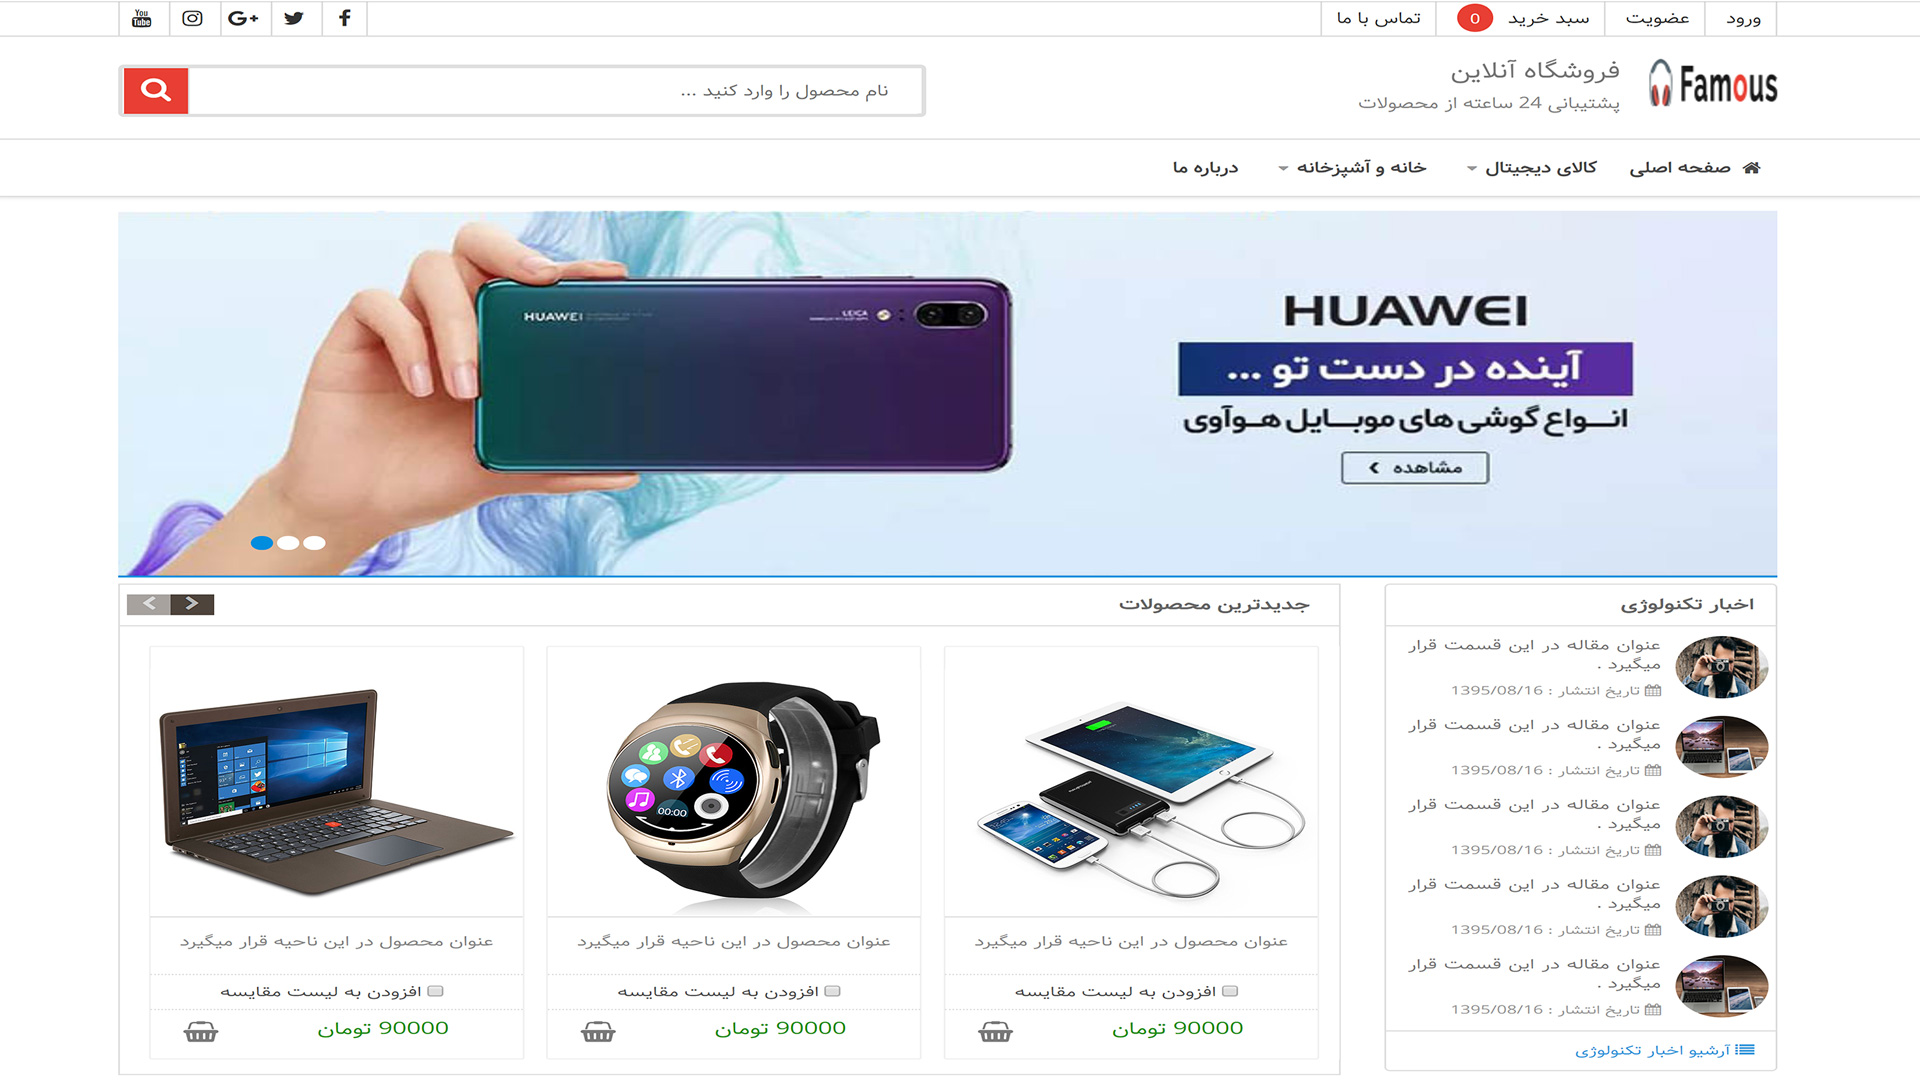Check compare box under the laptop product
The width and height of the screenshot is (1920, 1080).
click(436, 991)
